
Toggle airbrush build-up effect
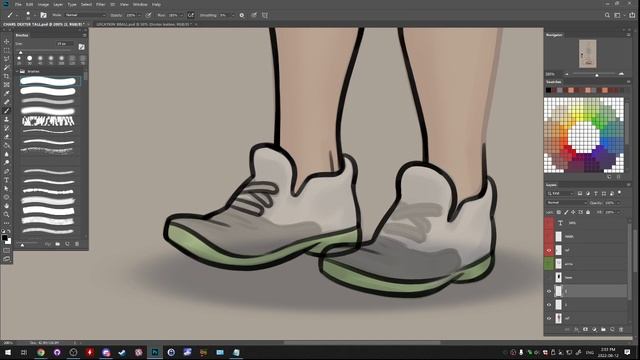coord(191,15)
